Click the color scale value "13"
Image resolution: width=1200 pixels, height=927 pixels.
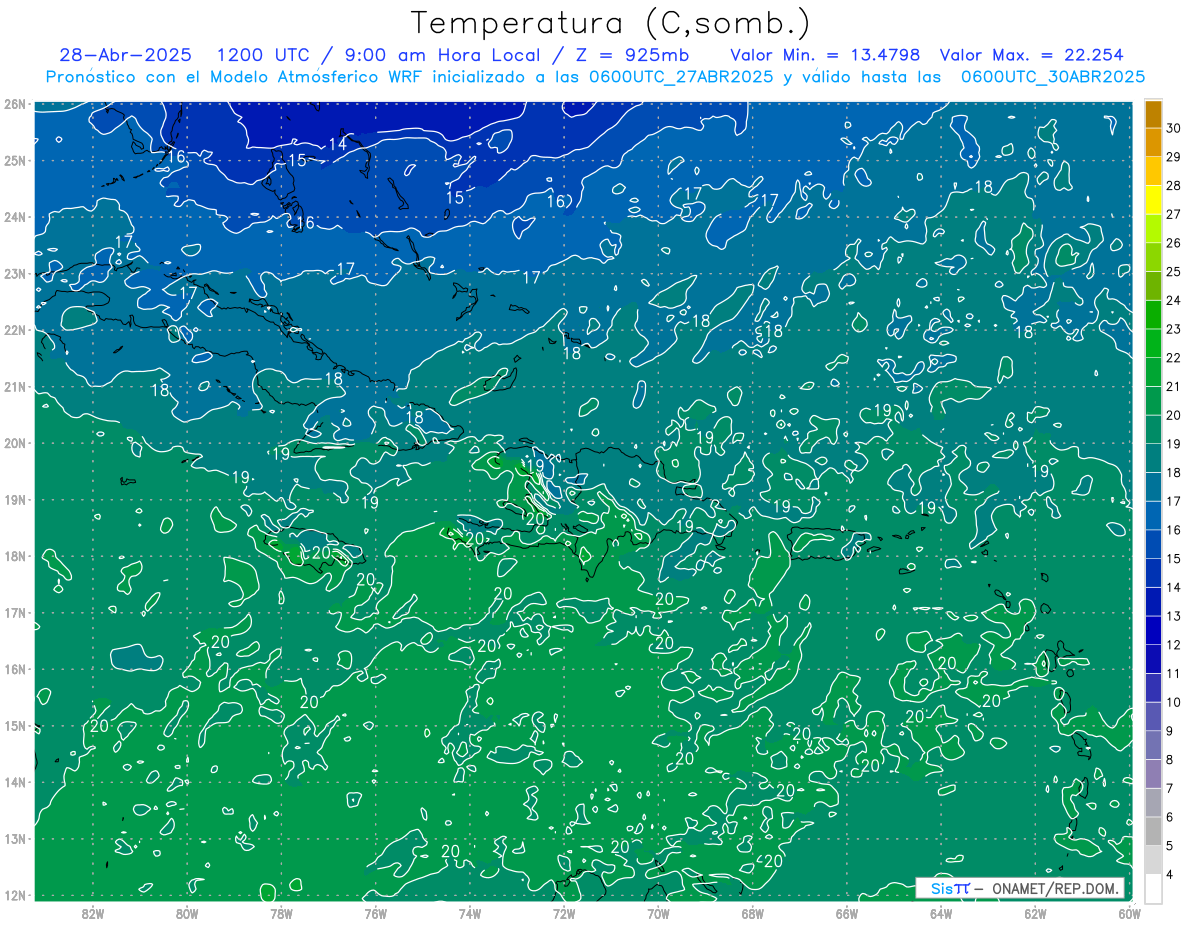pyautogui.click(x=1174, y=616)
